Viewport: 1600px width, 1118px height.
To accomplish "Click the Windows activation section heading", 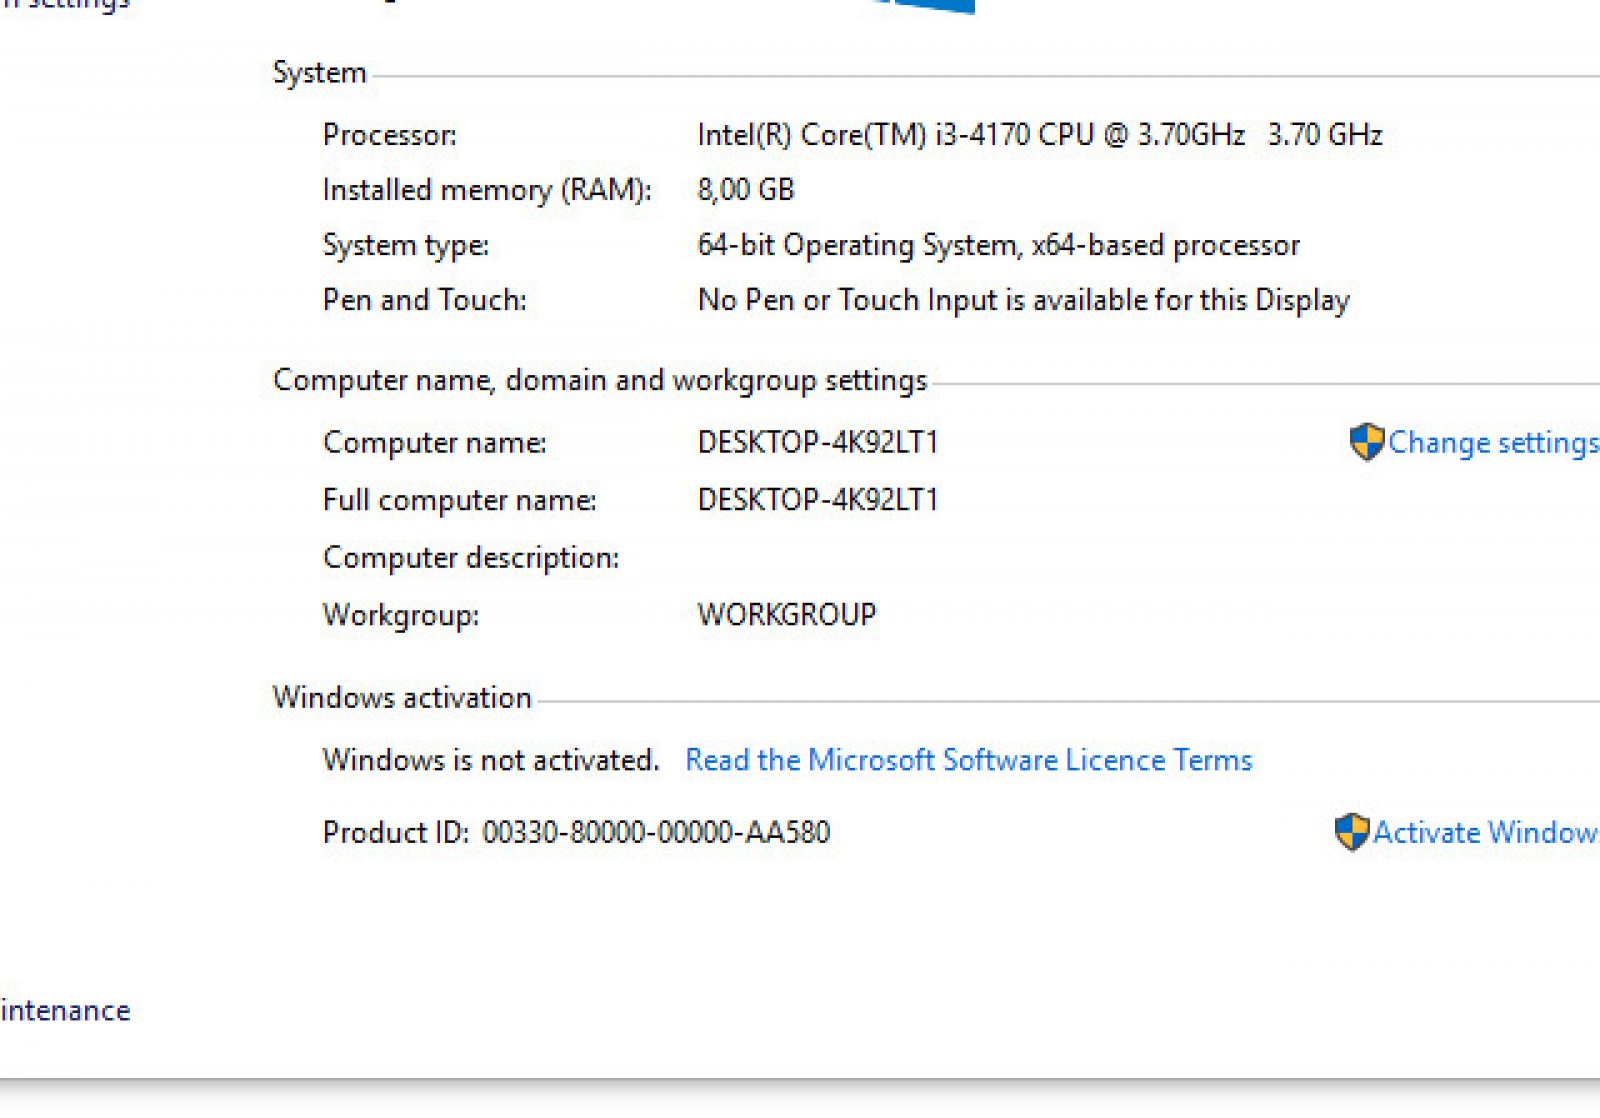I will tap(402, 697).
